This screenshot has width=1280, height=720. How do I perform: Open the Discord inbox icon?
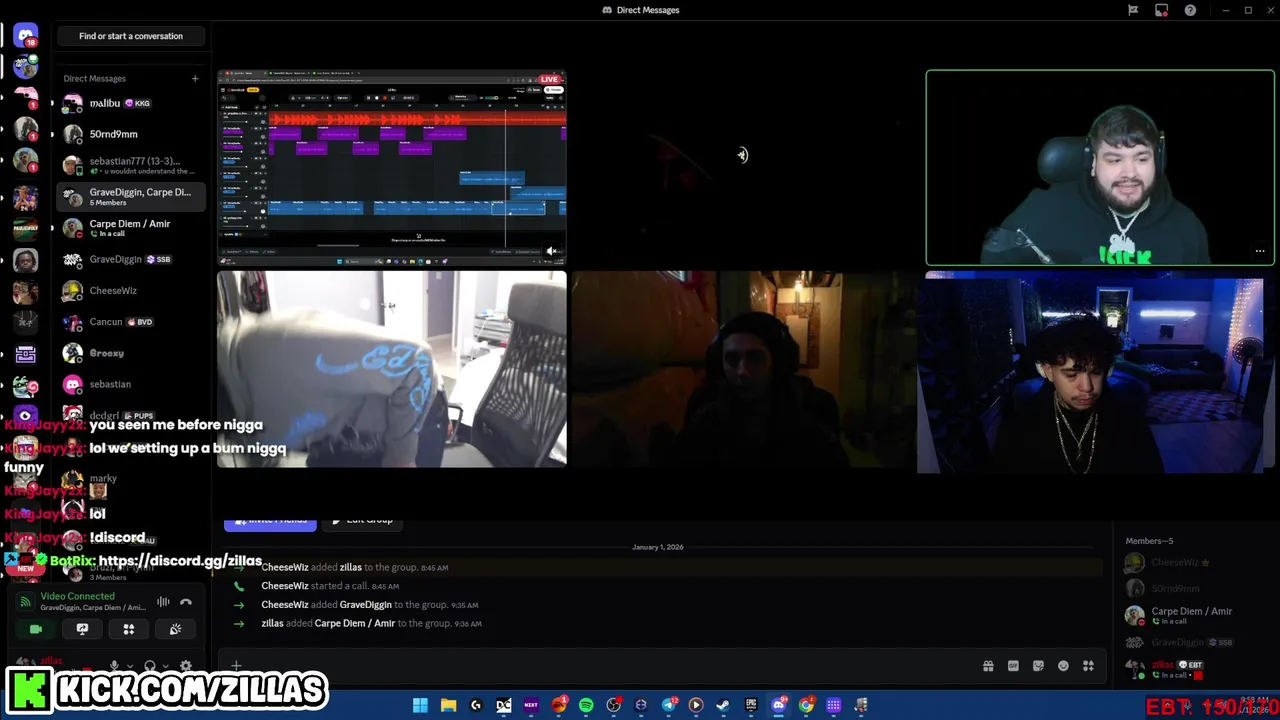point(1161,10)
